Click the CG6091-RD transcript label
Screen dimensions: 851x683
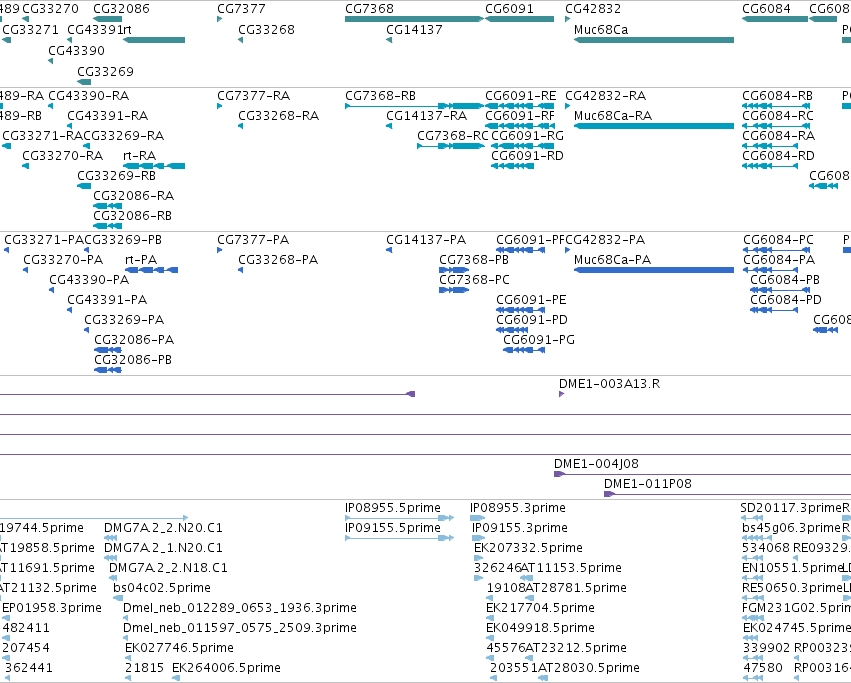click(x=527, y=156)
